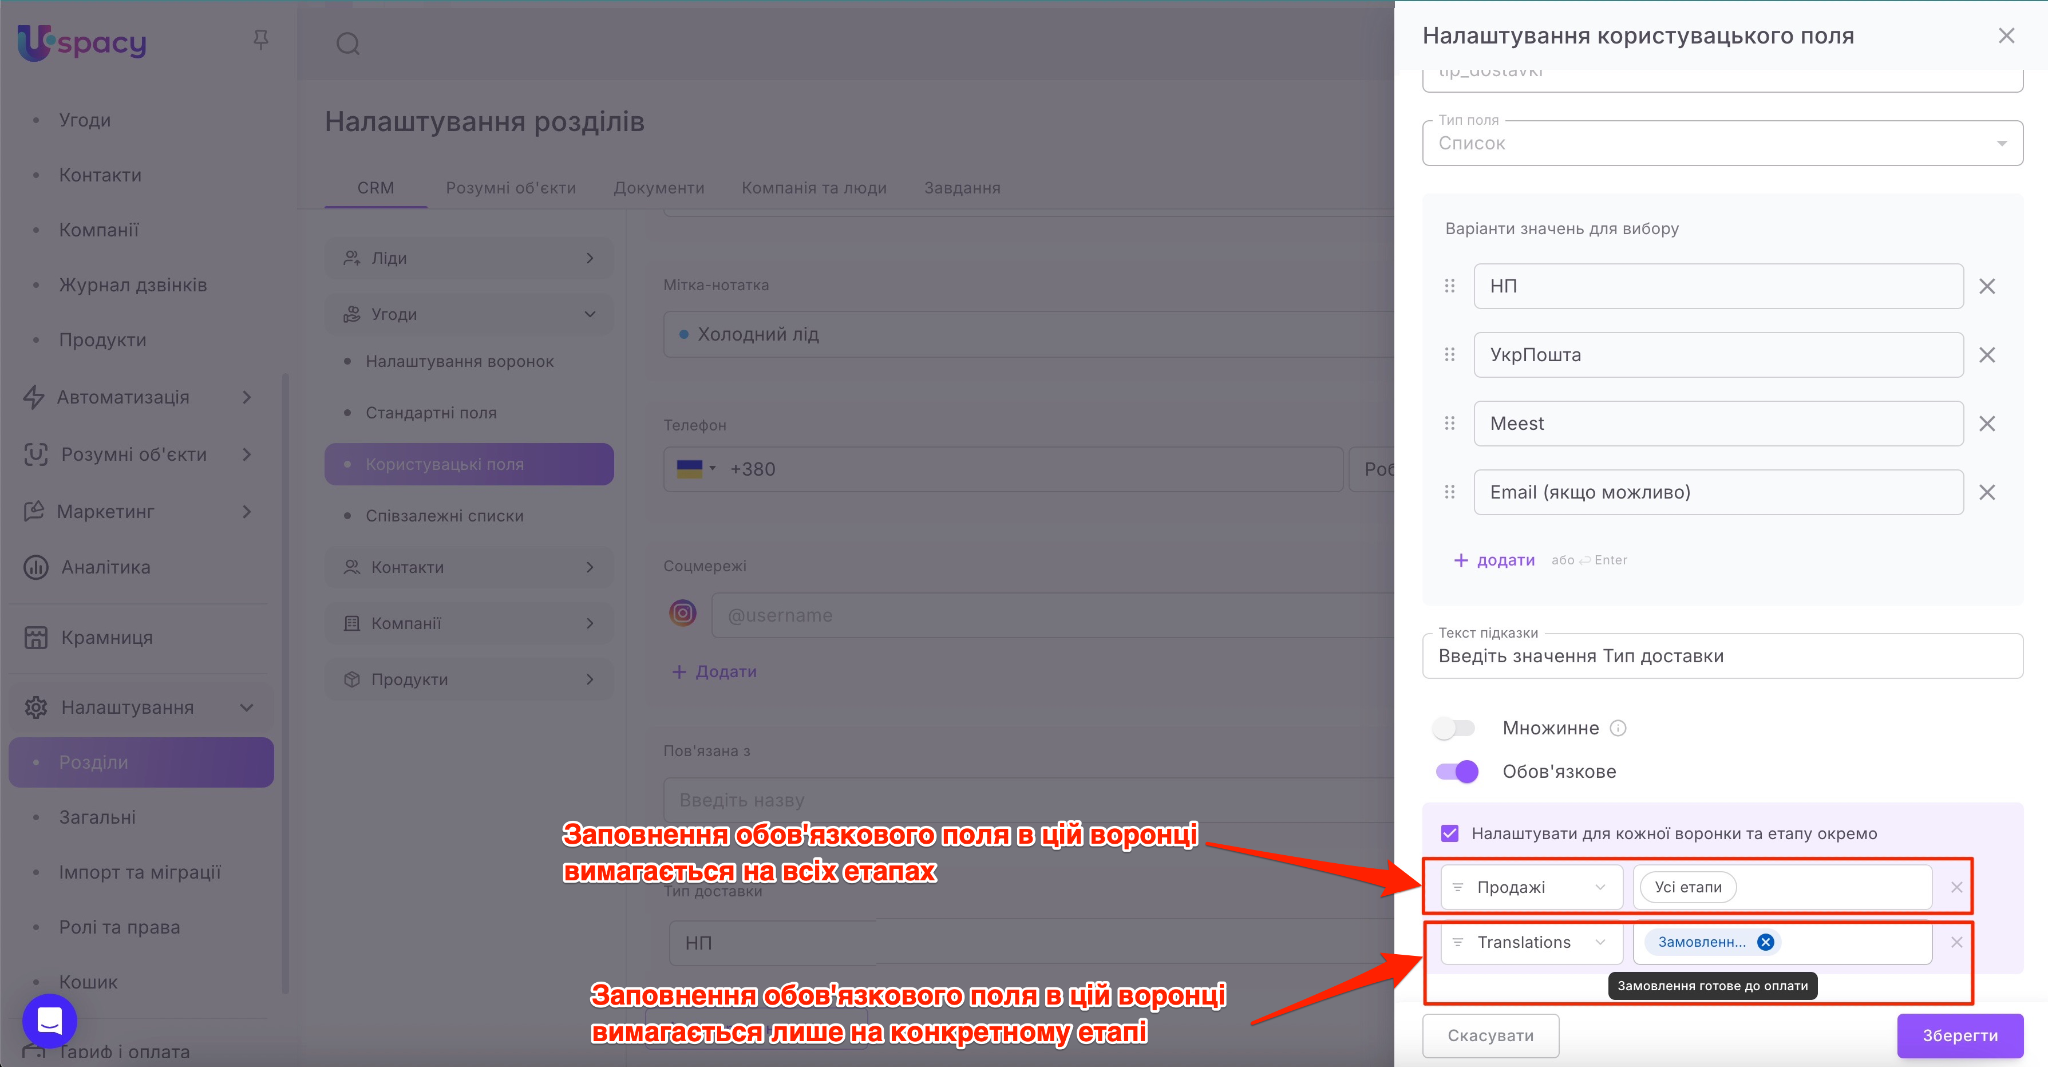Disable the Обов'язкове toggle
This screenshot has width=2048, height=1067.
click(x=1457, y=771)
